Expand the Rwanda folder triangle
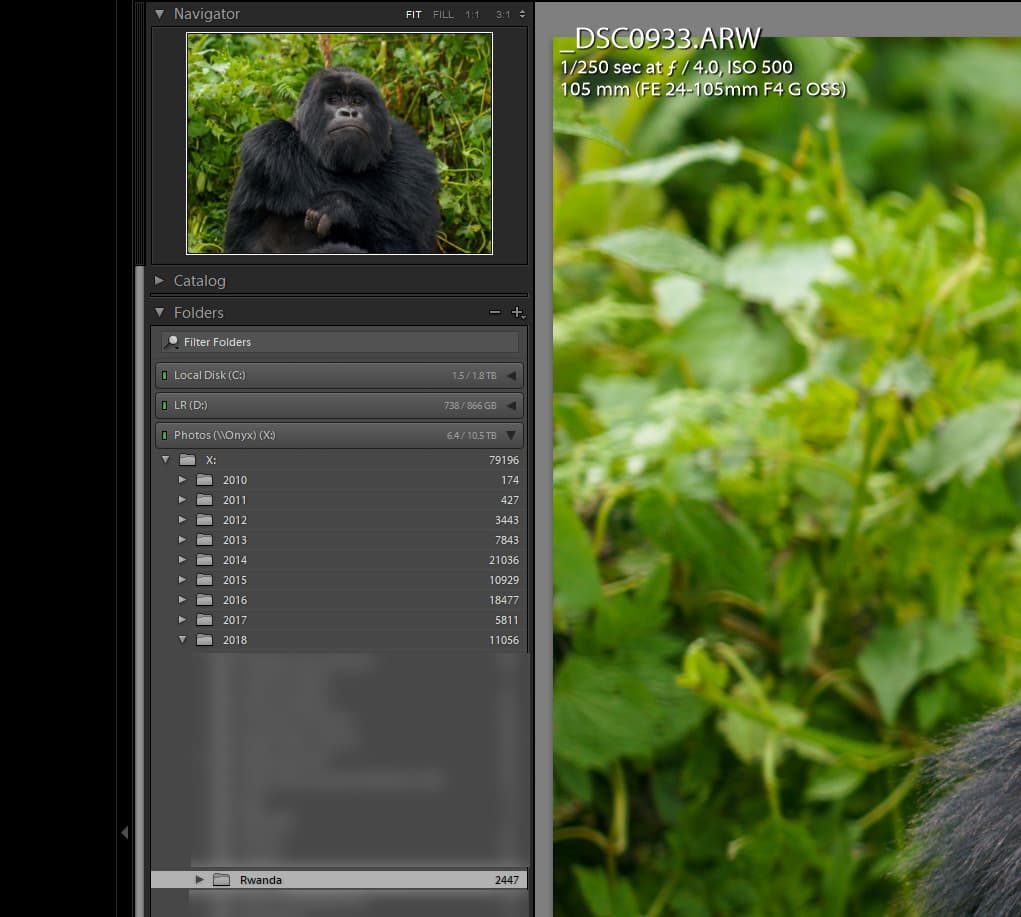 199,880
